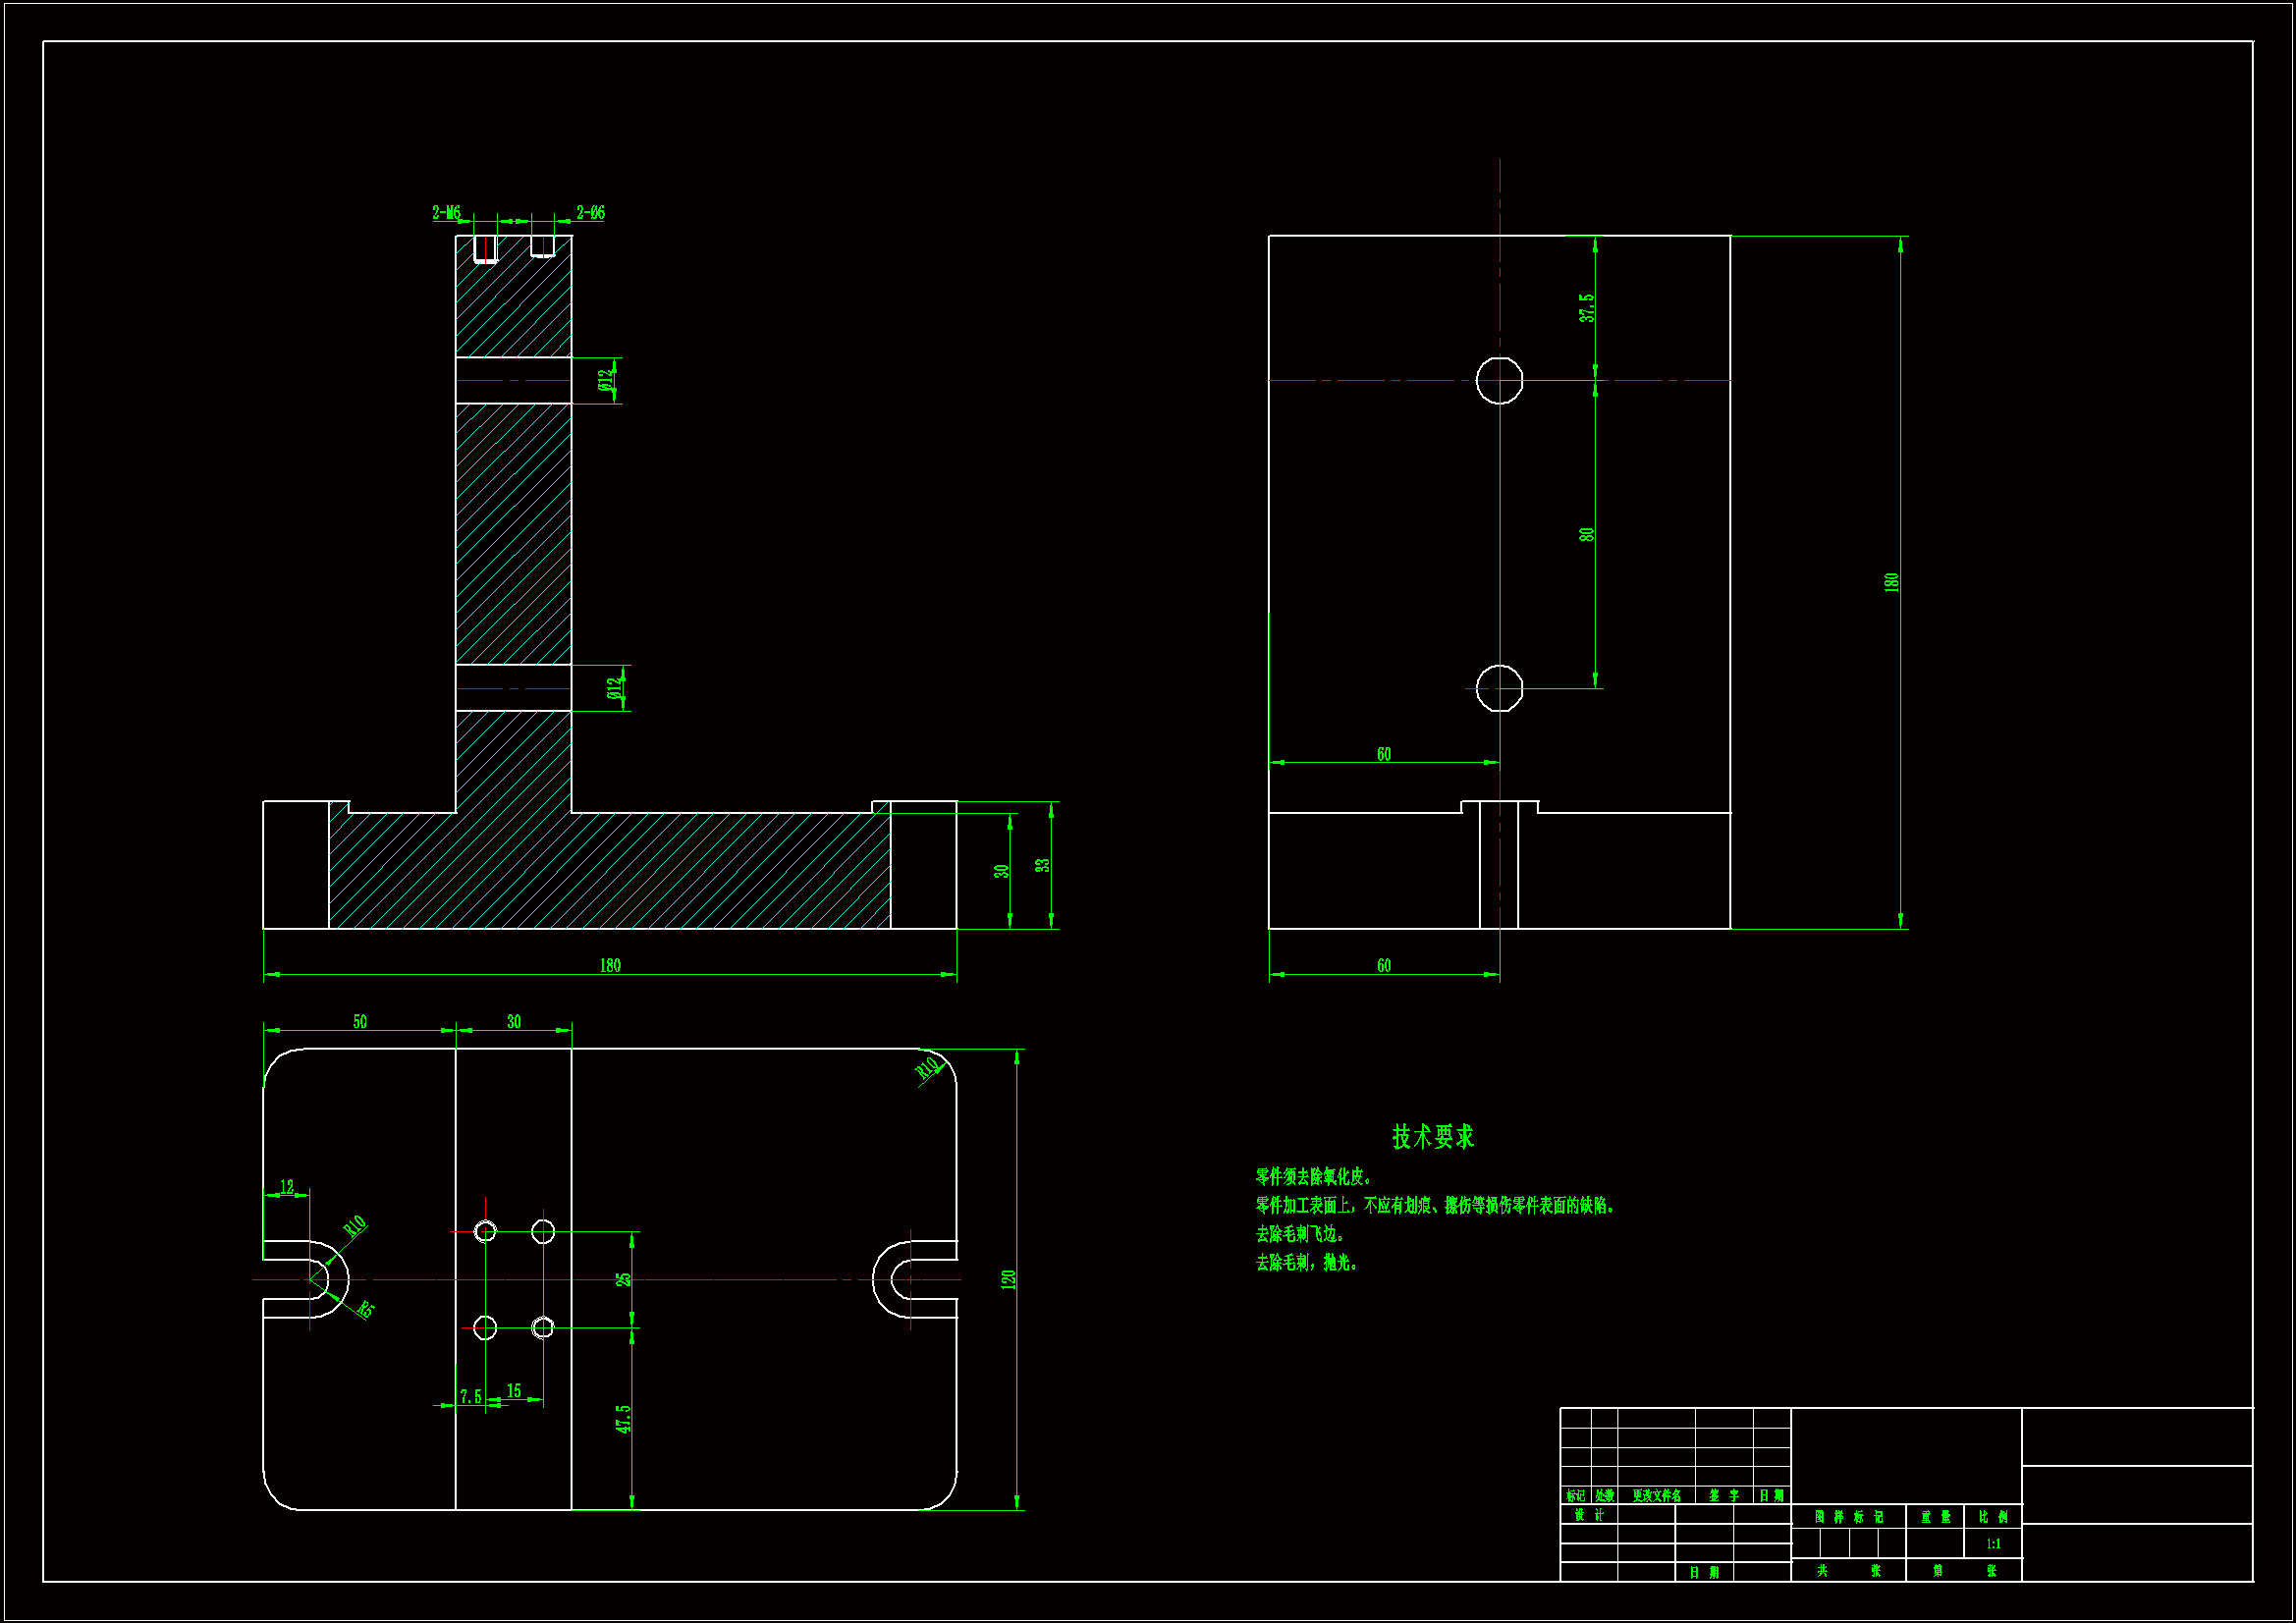Select the 33 height dimension
The width and height of the screenshot is (2296, 1623).
(x=1042, y=866)
